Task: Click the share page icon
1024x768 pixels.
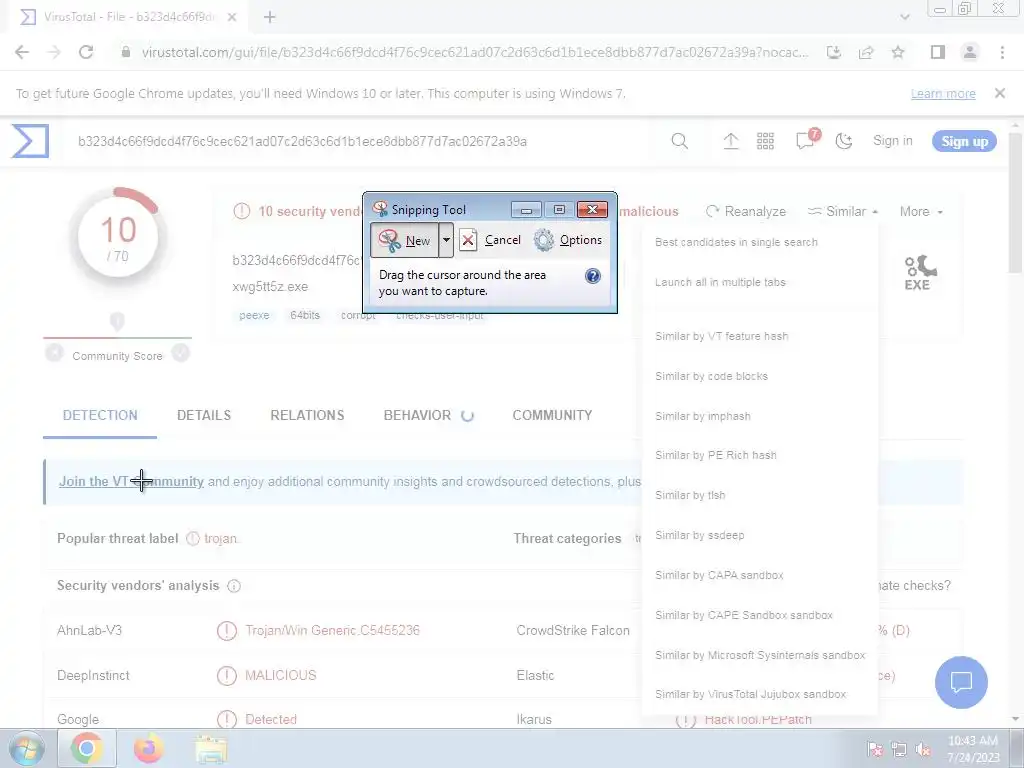Action: coord(866,52)
